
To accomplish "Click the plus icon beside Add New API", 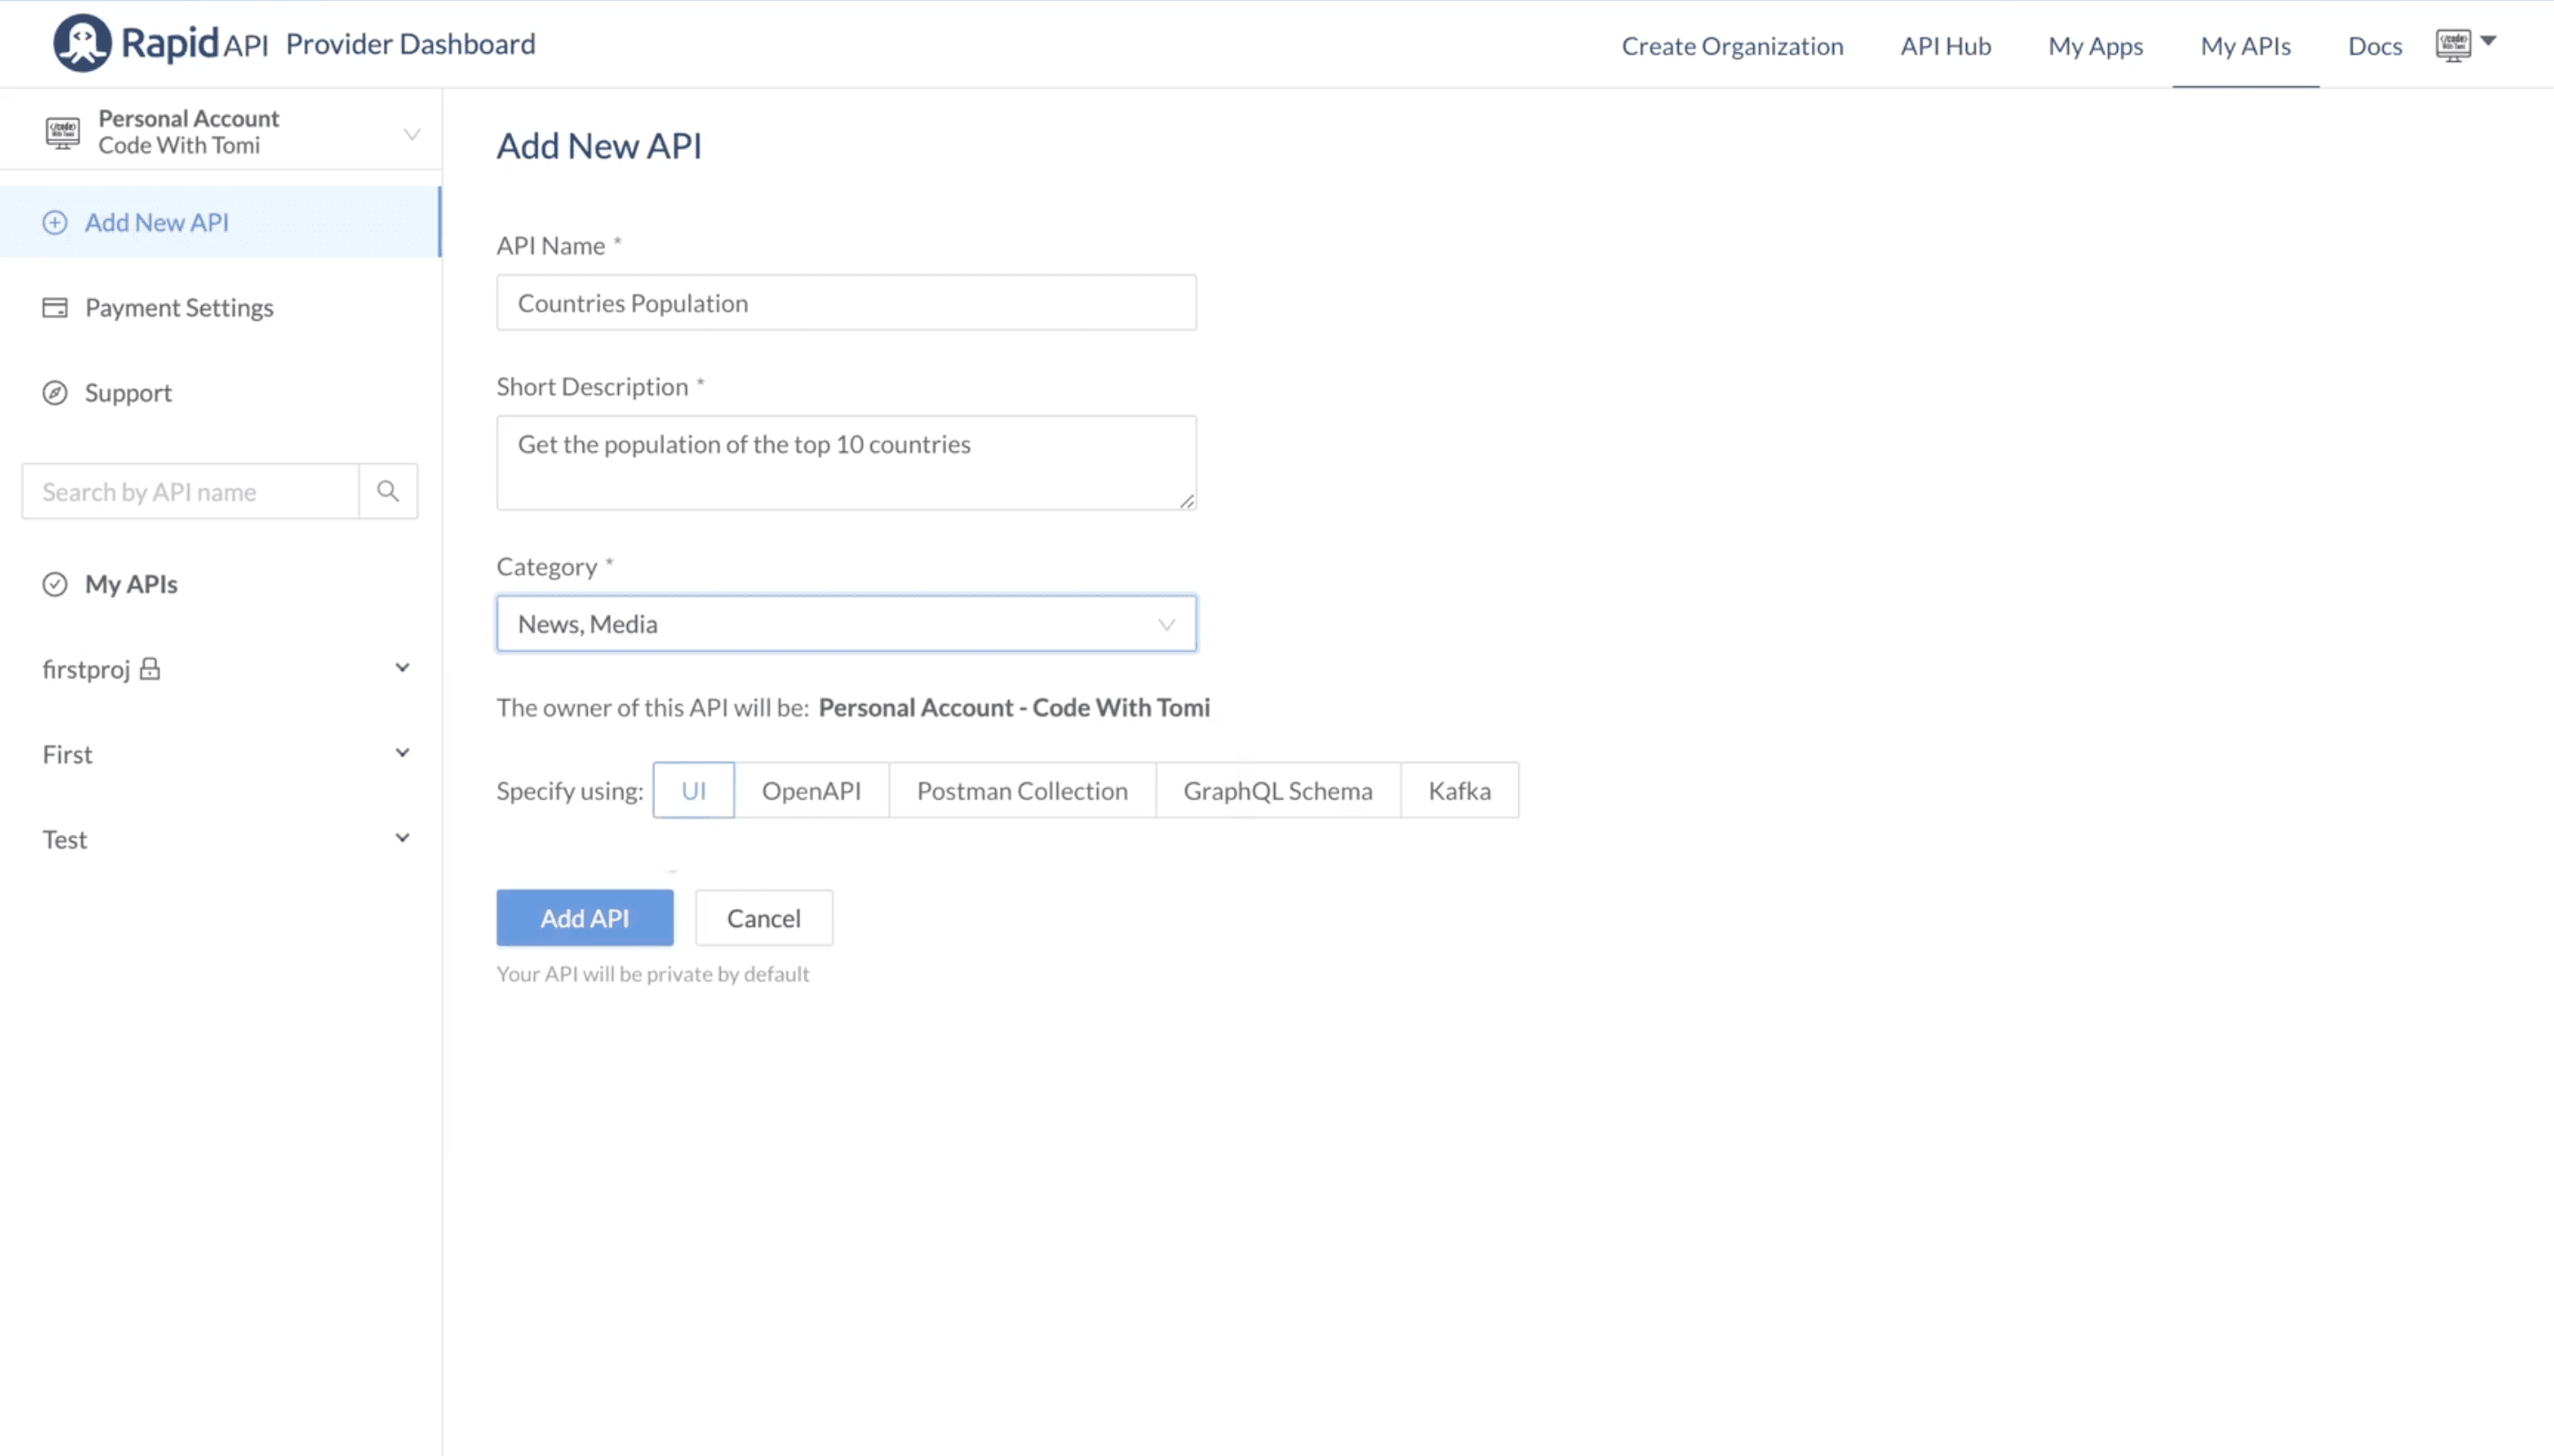I will [55, 222].
